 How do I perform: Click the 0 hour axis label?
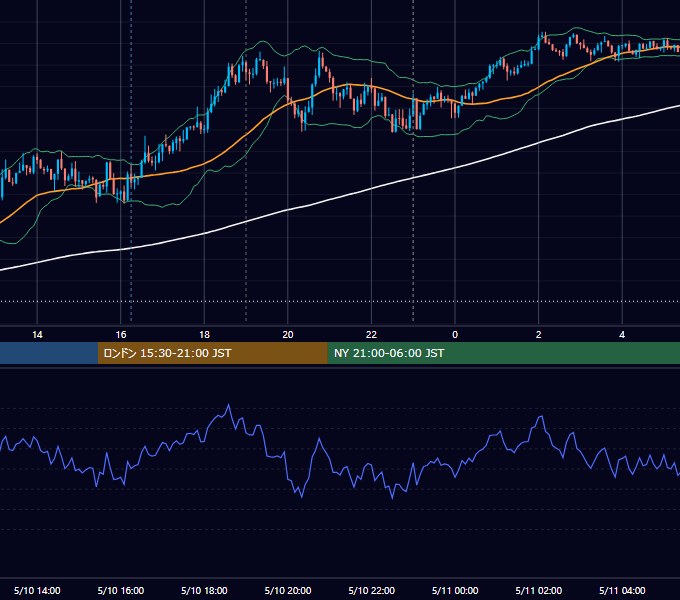[x=455, y=335]
